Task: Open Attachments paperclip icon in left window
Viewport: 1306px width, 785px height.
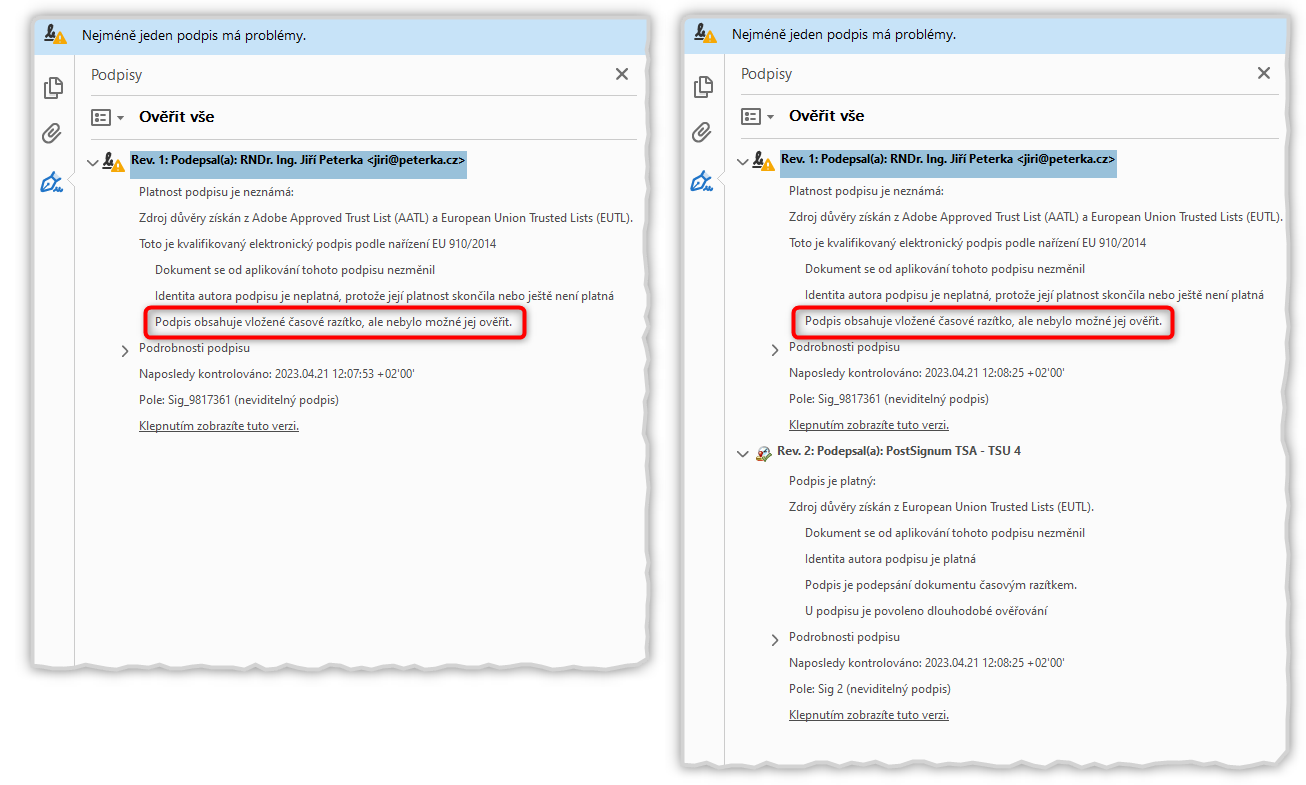Action: pyautogui.click(x=53, y=133)
